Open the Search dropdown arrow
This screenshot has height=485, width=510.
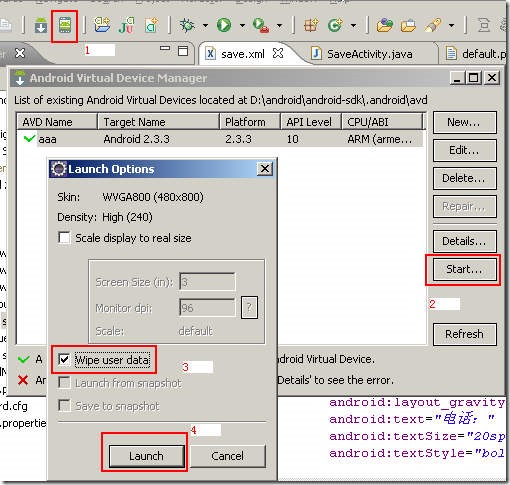tap(451, 25)
